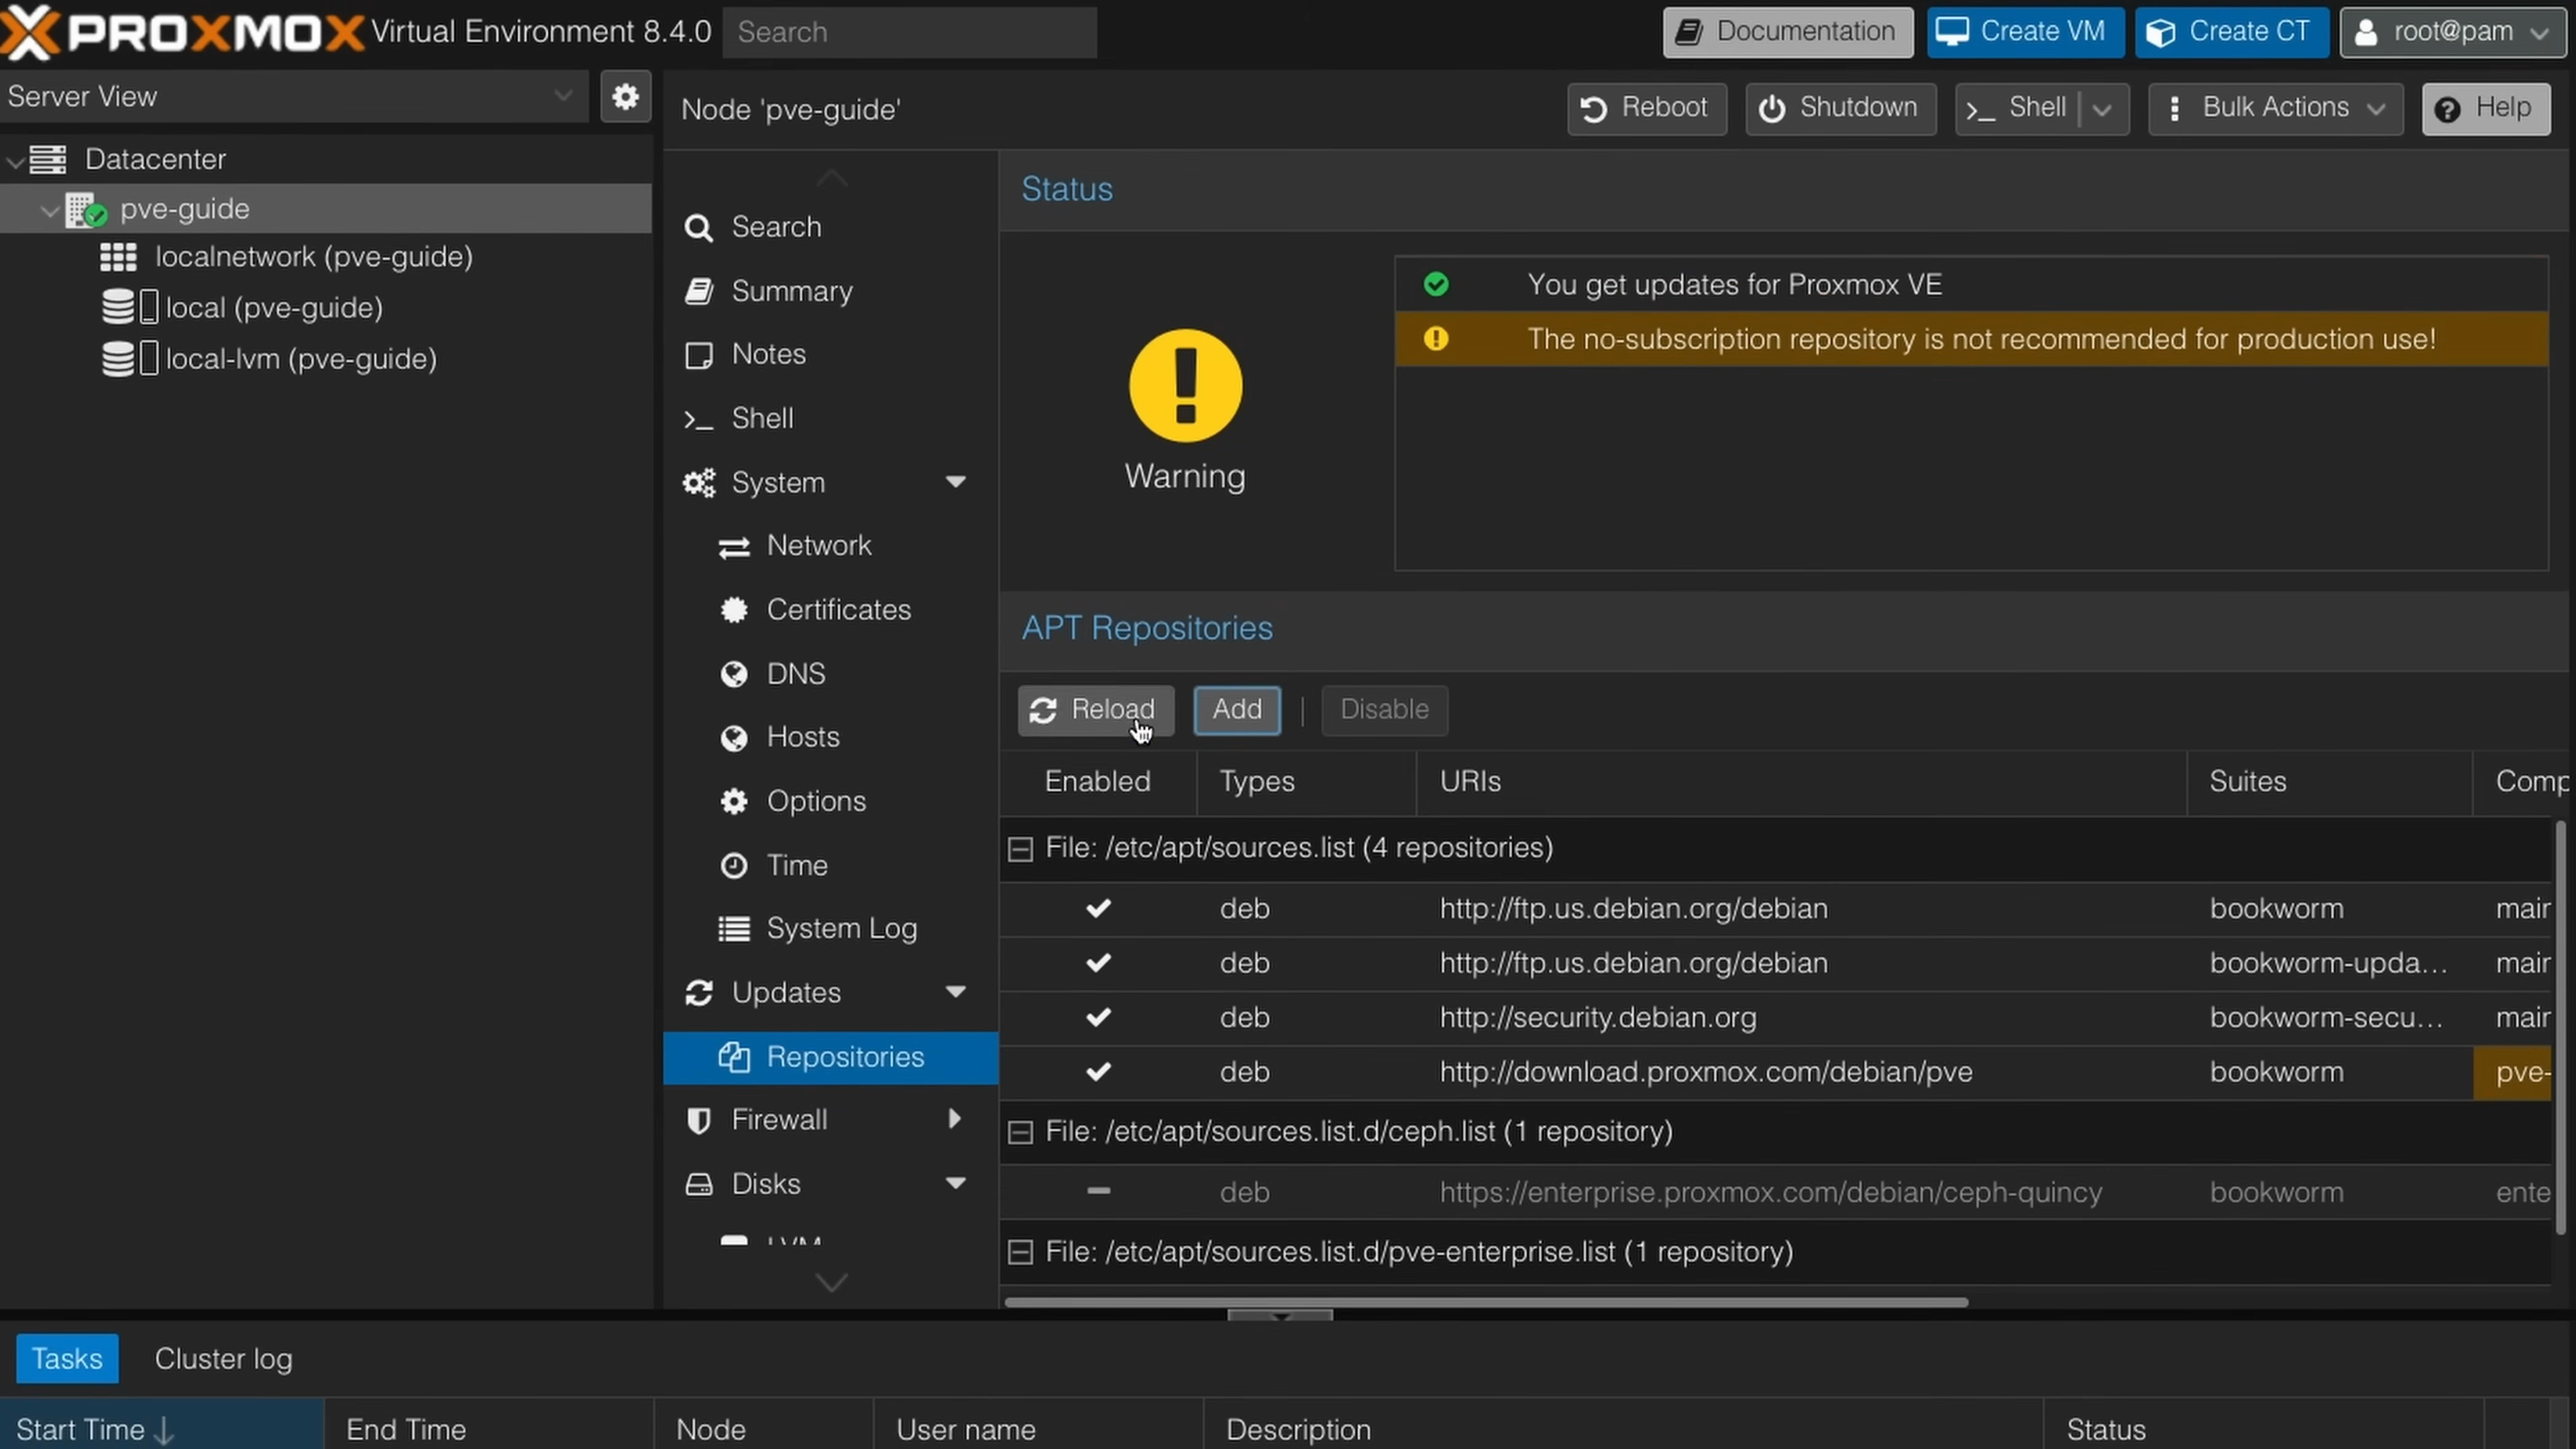Click the Firewall shield icon
The width and height of the screenshot is (2576, 1449).
[x=699, y=1120]
